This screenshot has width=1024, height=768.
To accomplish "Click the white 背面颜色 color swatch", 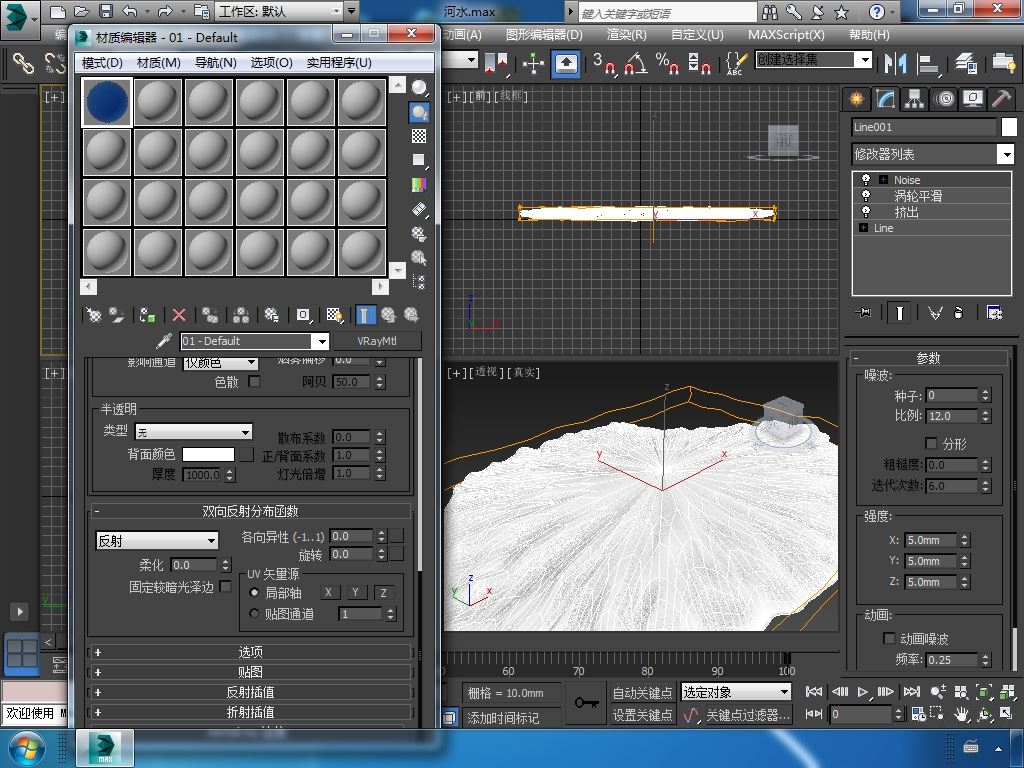I will pyautogui.click(x=208, y=455).
